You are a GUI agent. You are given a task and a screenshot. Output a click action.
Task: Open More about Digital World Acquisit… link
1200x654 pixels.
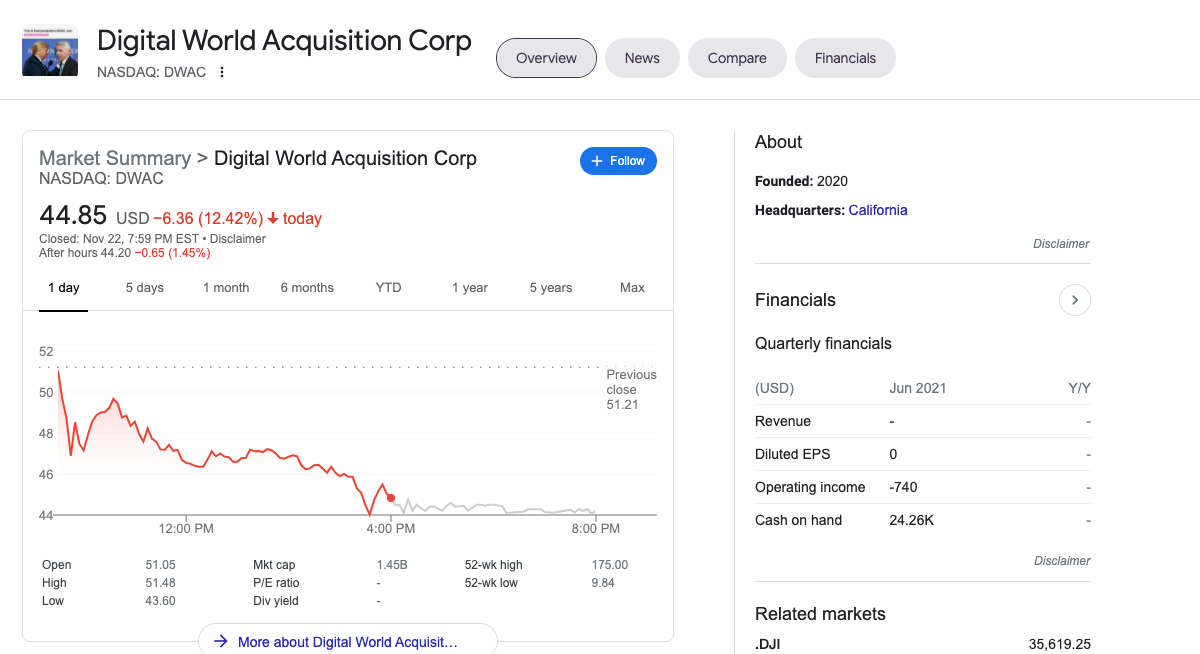point(348,641)
